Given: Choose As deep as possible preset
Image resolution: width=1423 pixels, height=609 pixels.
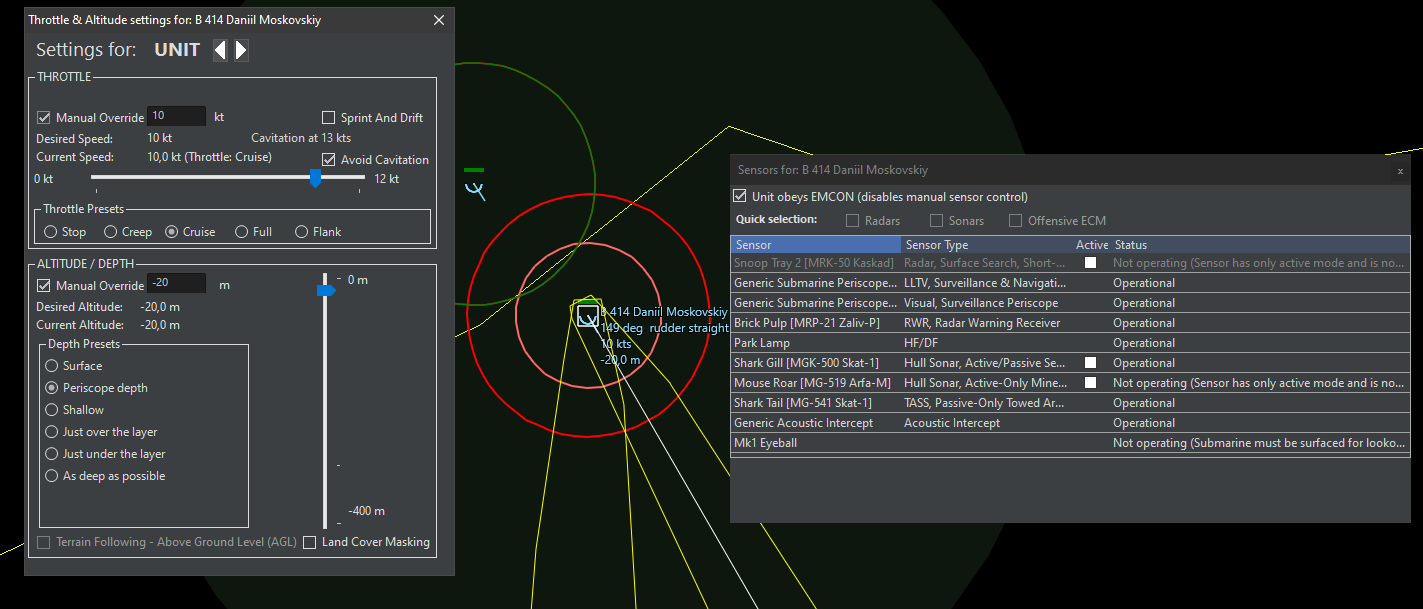Looking at the screenshot, I should 52,476.
